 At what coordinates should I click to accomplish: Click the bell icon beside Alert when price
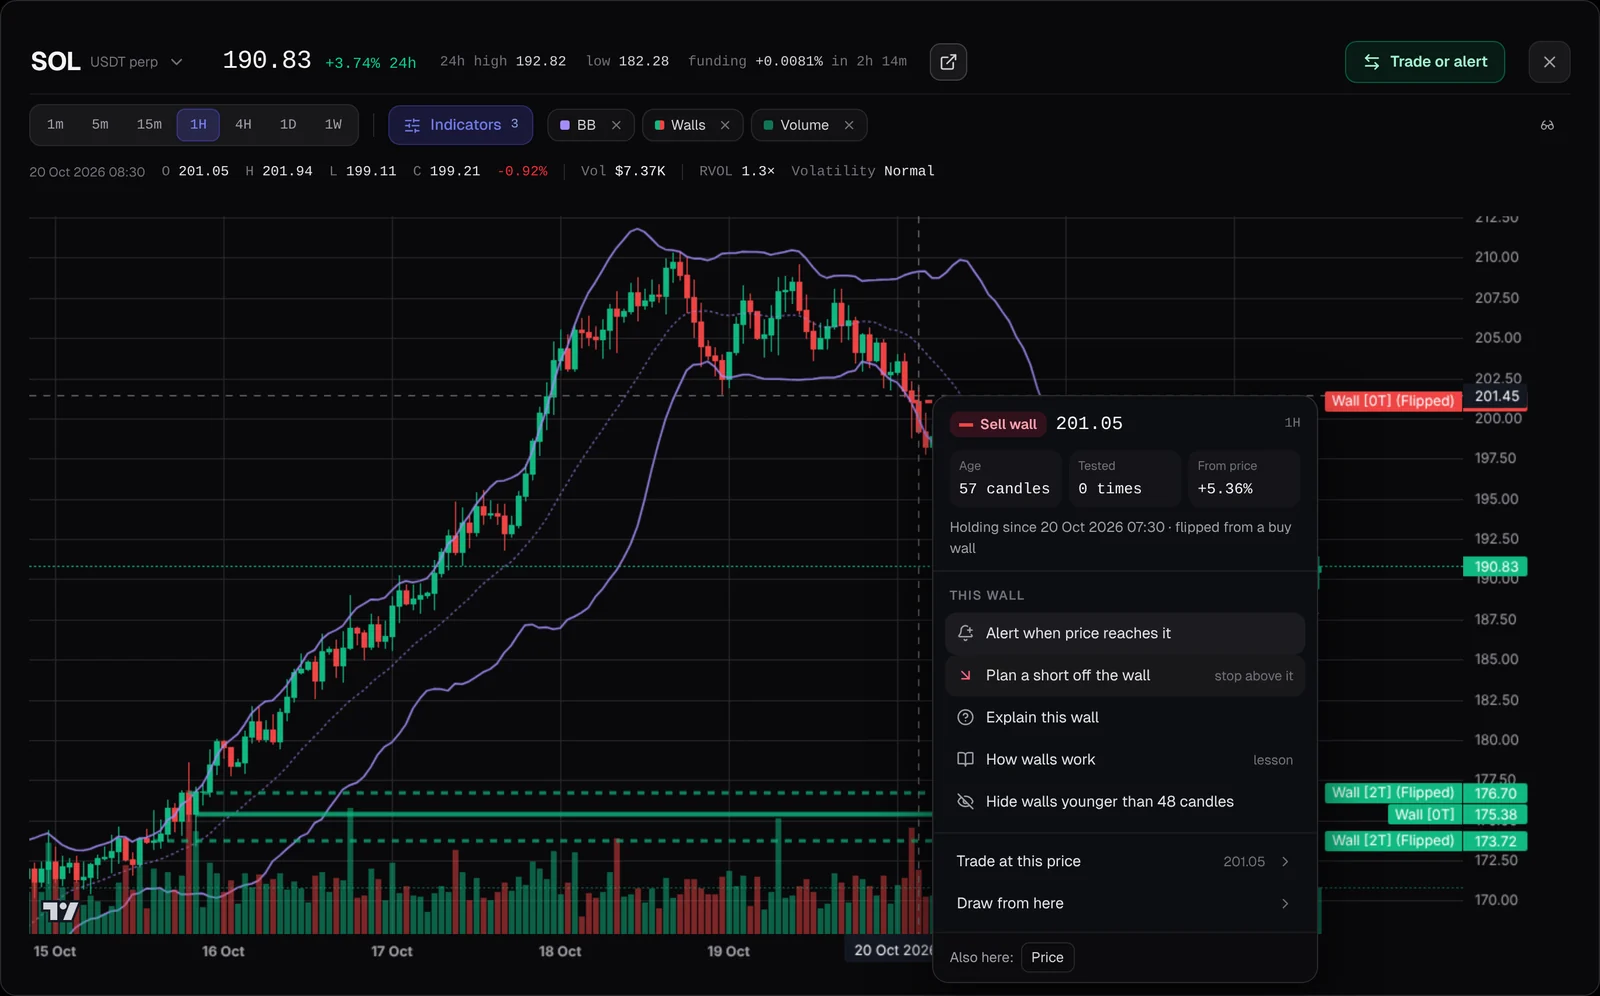pos(965,633)
